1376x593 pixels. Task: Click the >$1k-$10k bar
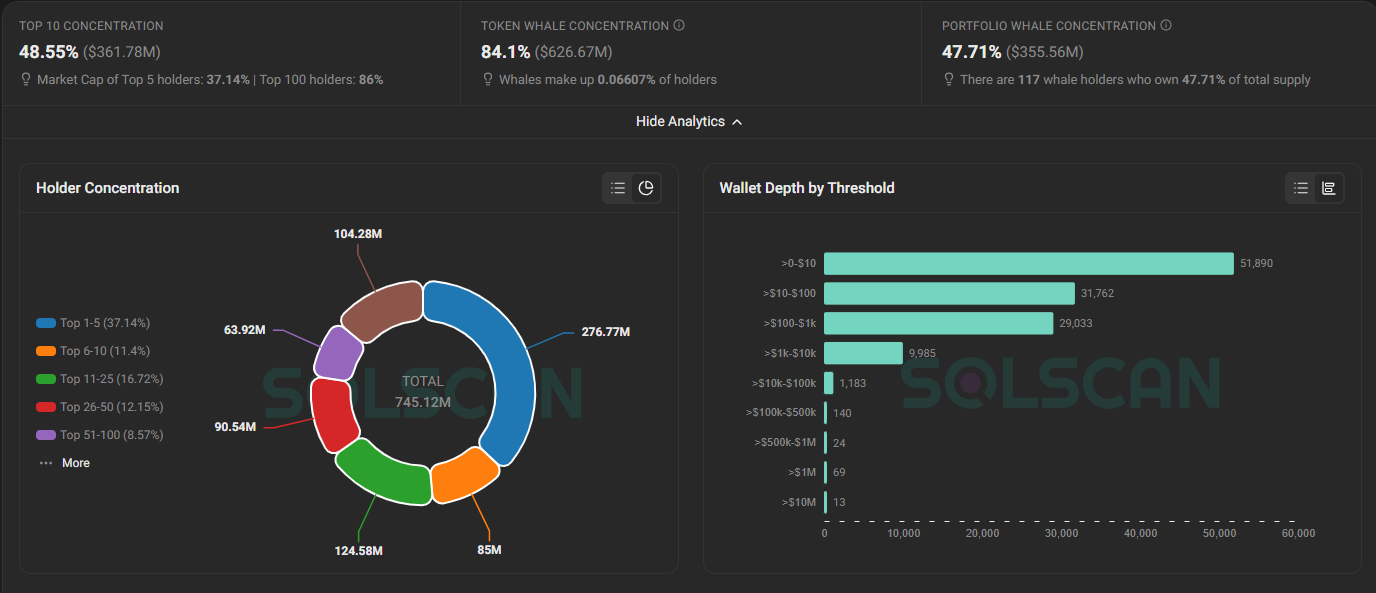click(x=863, y=353)
